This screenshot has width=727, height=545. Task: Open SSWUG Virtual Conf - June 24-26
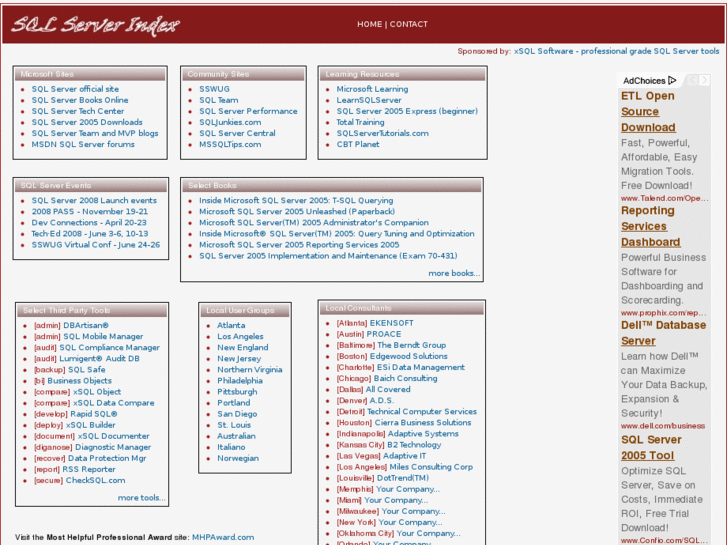pyautogui.click(x=96, y=244)
